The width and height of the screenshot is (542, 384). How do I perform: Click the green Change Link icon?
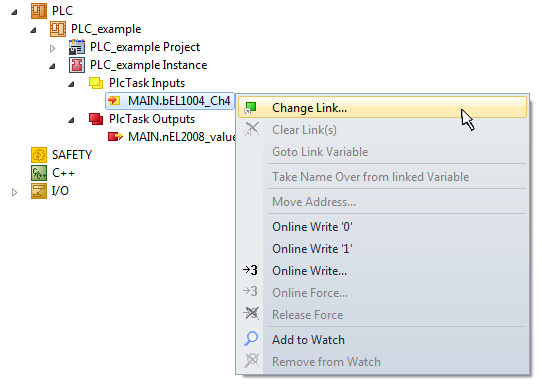250,108
